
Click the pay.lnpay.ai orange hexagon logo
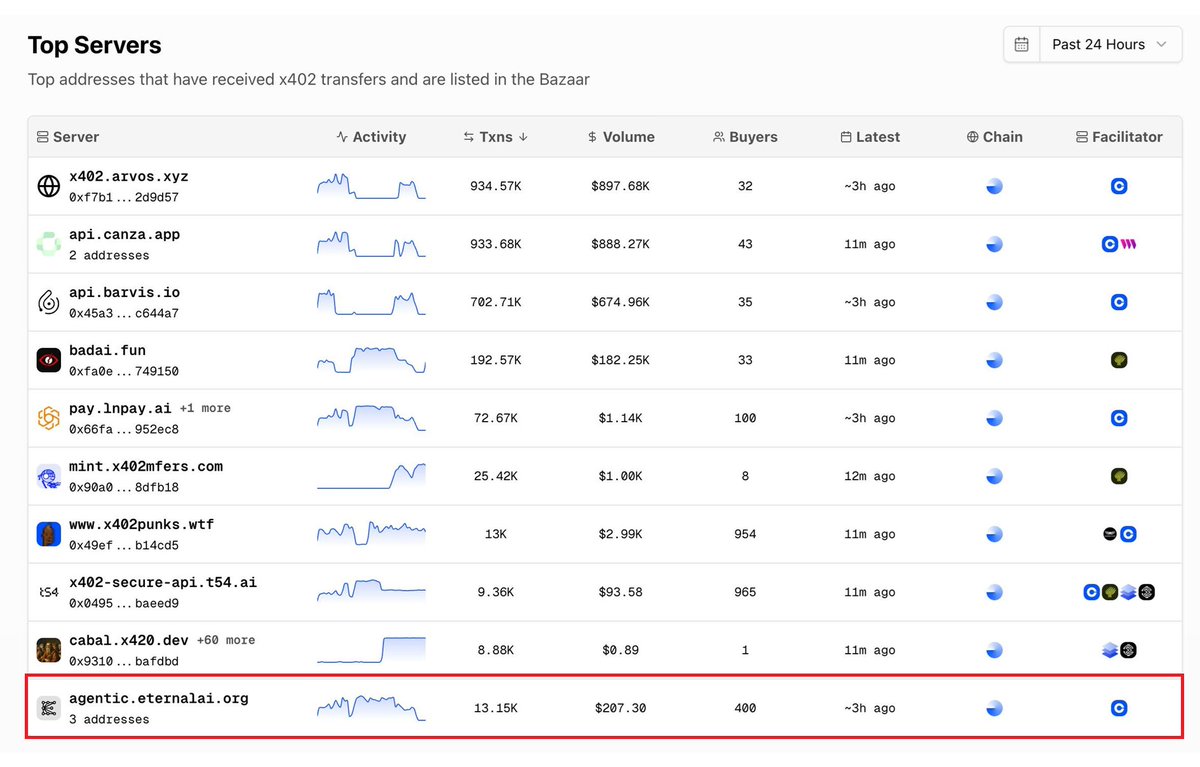coord(48,418)
